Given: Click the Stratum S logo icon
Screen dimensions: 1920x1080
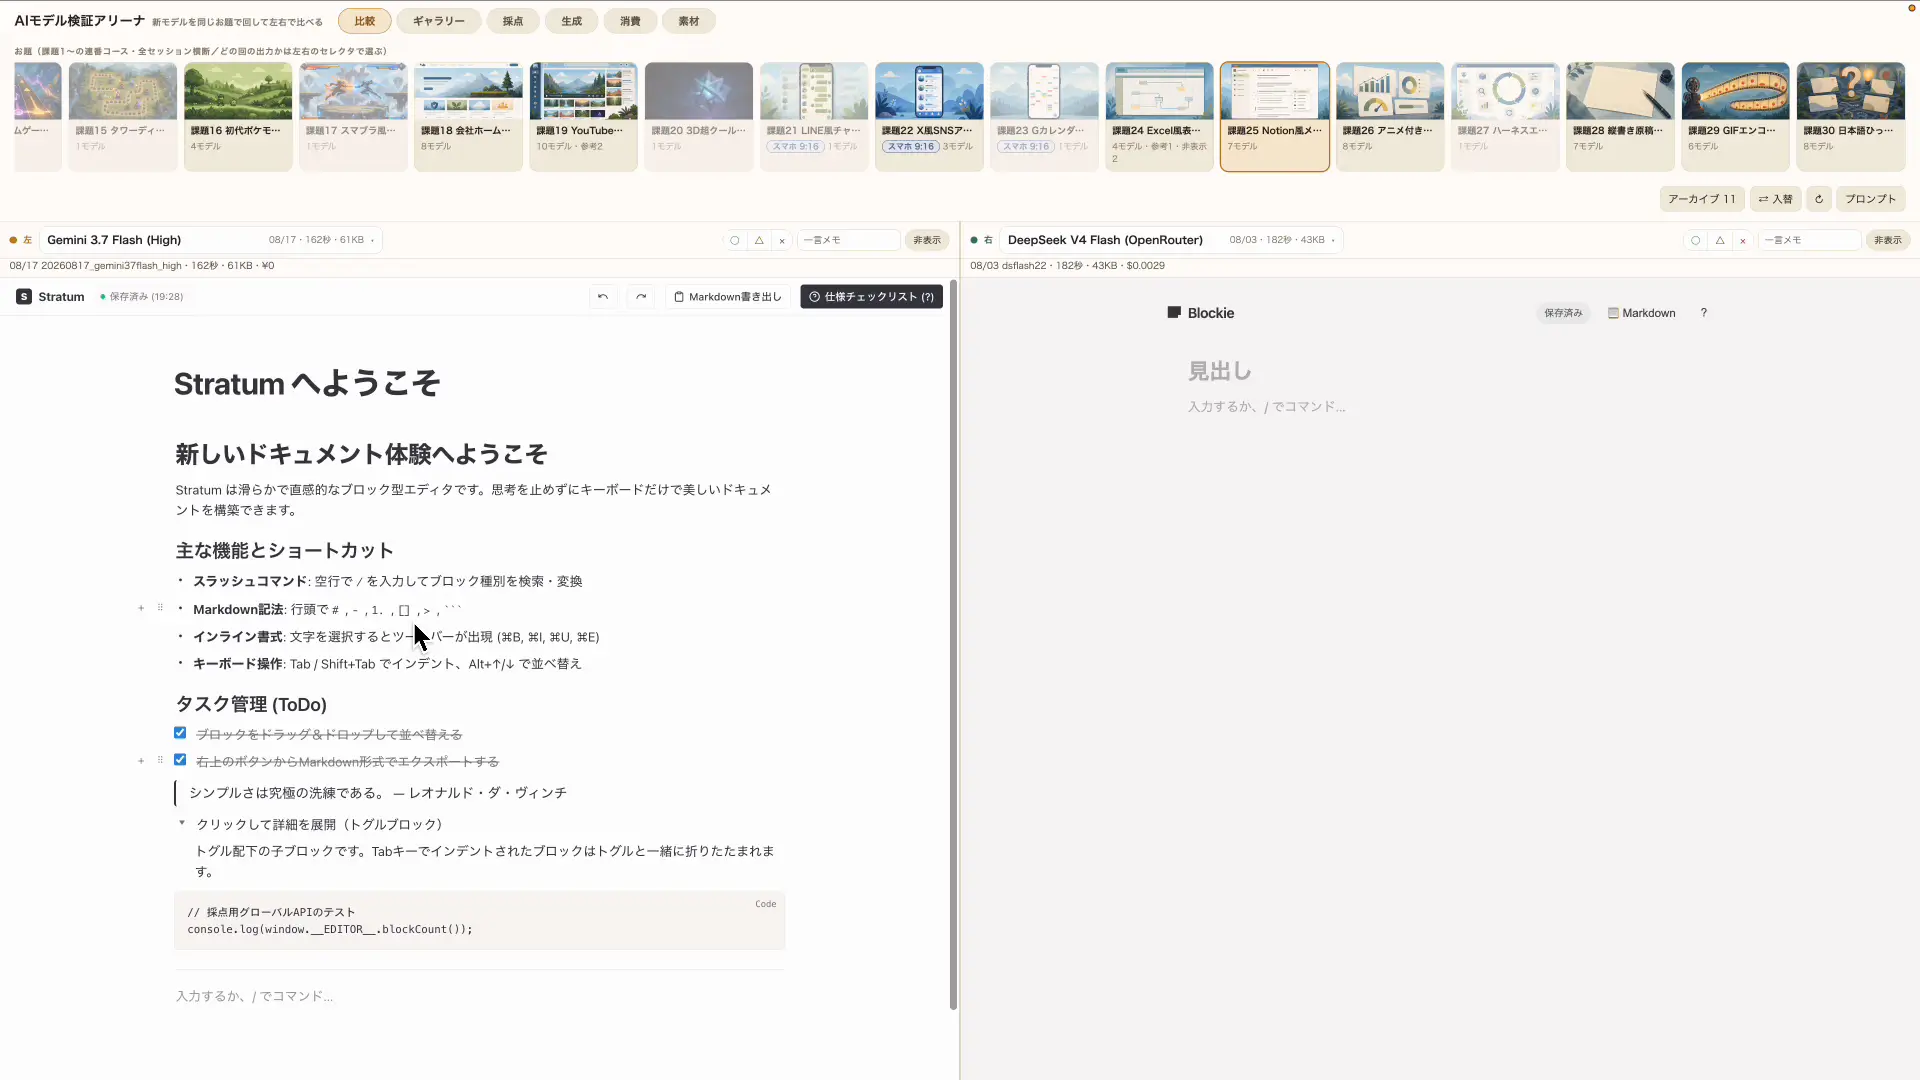Looking at the screenshot, I should tap(24, 297).
